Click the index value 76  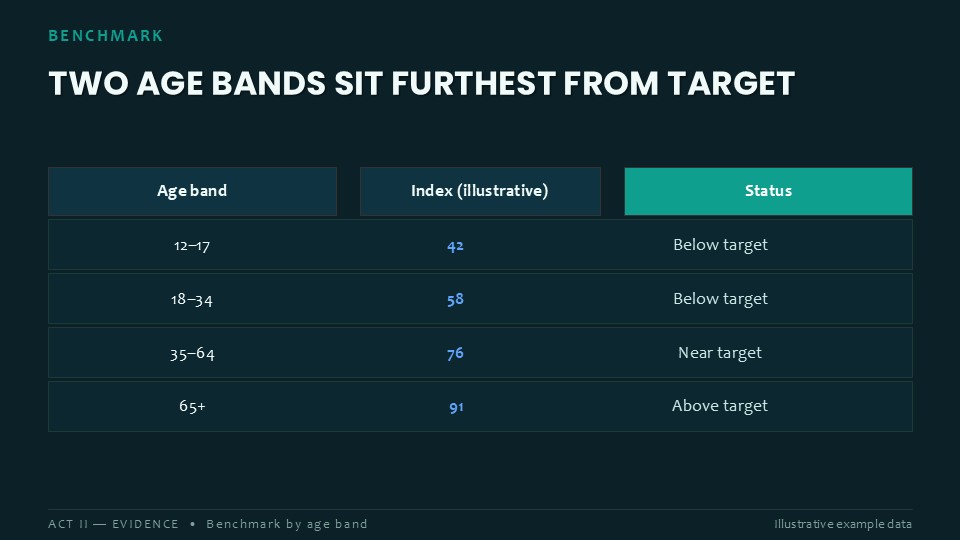tap(456, 353)
